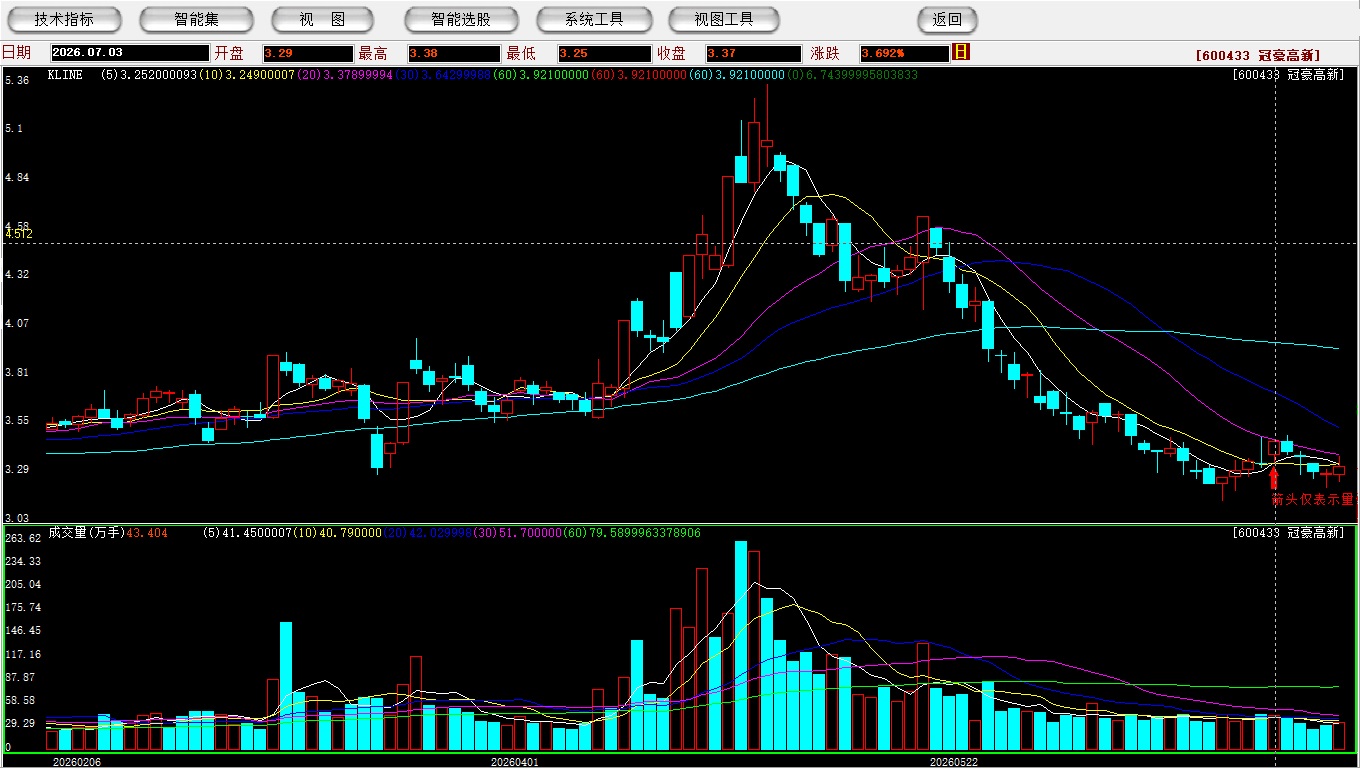Click the 20260522 date axis label
1360x768 pixels.
coord(954,762)
